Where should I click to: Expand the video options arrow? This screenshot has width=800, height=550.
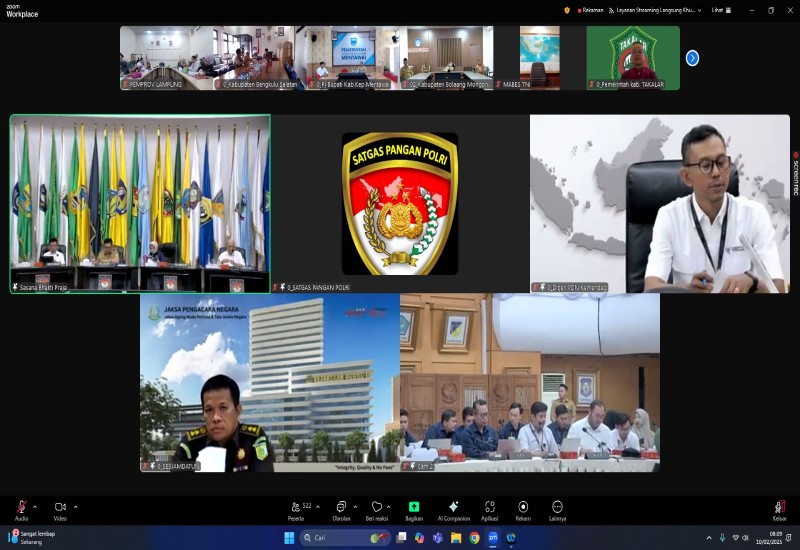[75, 506]
